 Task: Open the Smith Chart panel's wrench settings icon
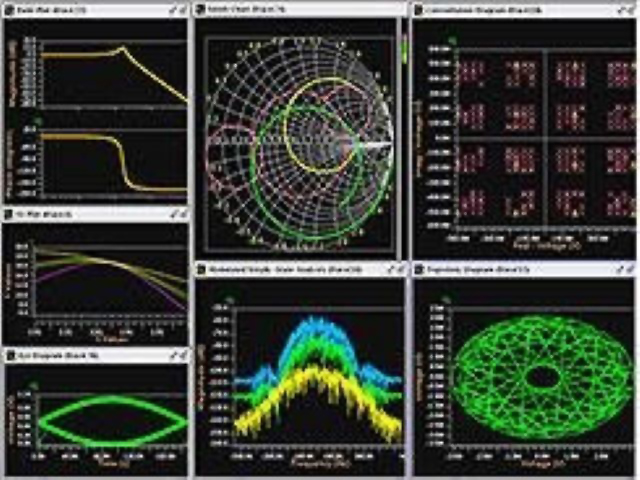[x=390, y=8]
